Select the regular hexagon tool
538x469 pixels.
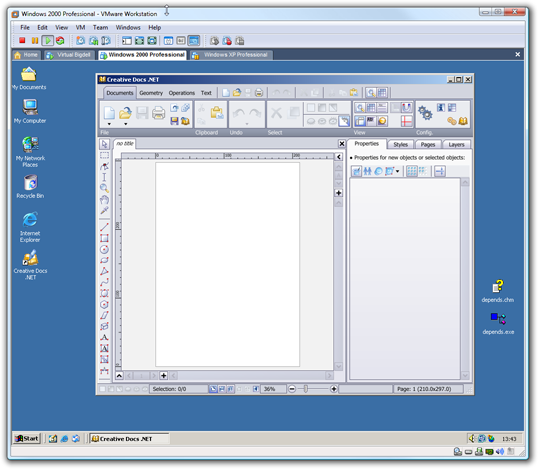[104, 304]
